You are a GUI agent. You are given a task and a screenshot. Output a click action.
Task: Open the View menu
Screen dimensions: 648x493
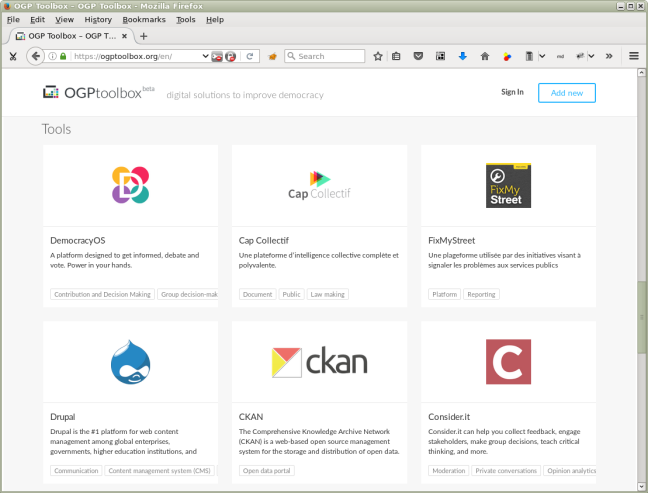(64, 19)
